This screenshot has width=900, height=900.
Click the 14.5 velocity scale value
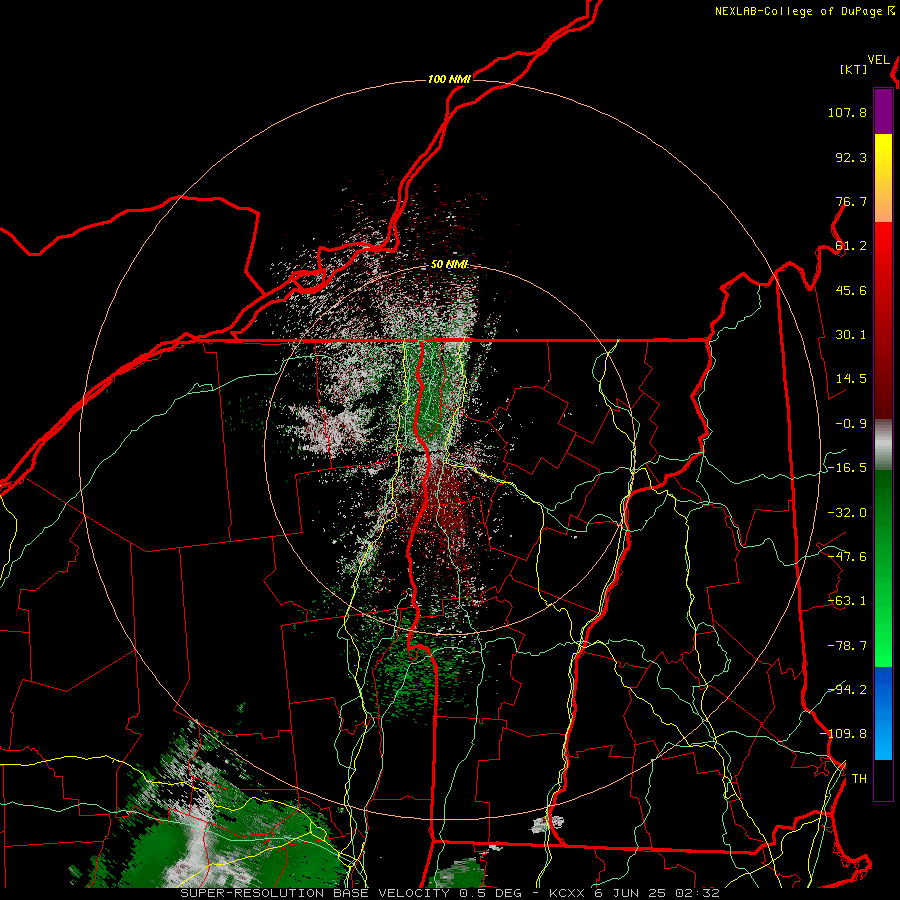point(851,379)
